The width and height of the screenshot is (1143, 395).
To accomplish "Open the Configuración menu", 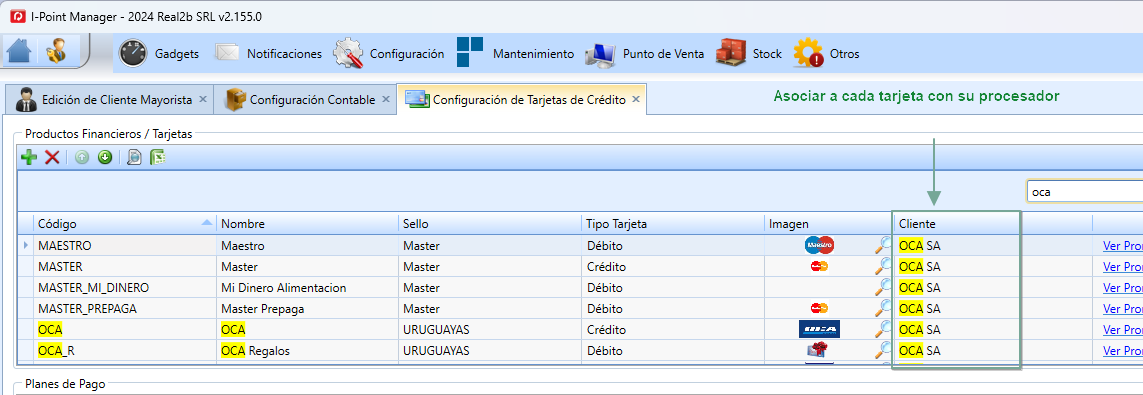I will [389, 53].
